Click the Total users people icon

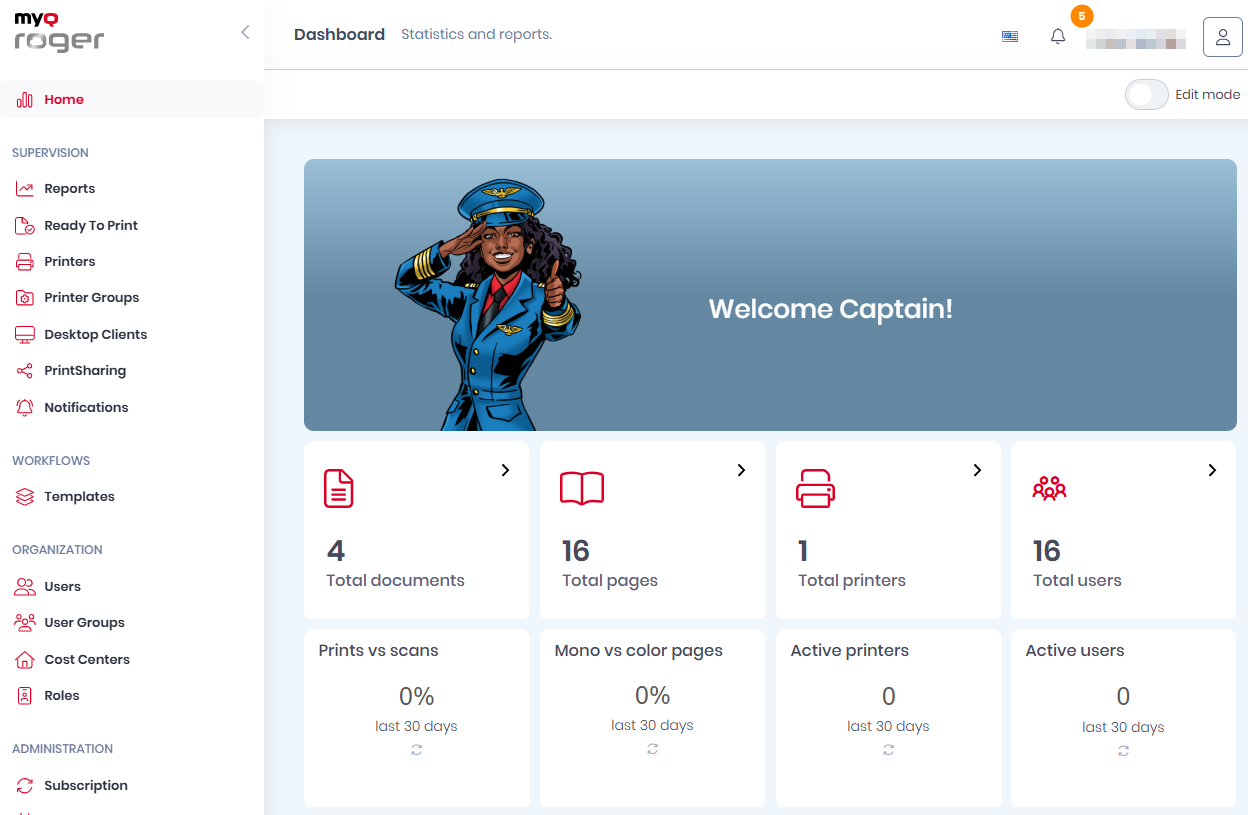pos(1049,488)
